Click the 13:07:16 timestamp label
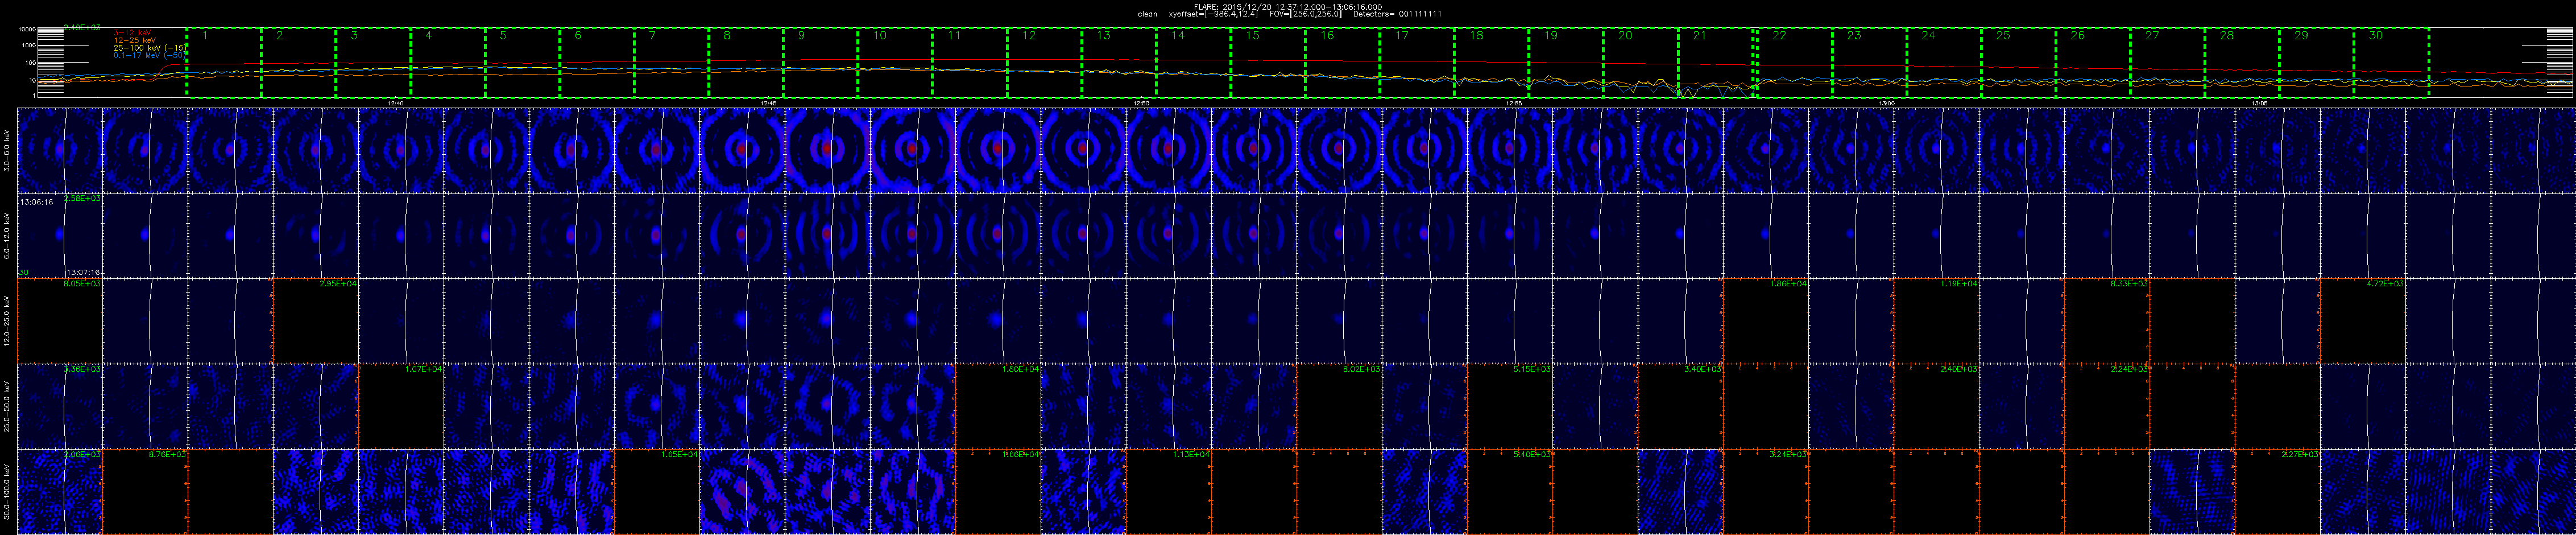This screenshot has height=535, width=2576. [x=83, y=272]
